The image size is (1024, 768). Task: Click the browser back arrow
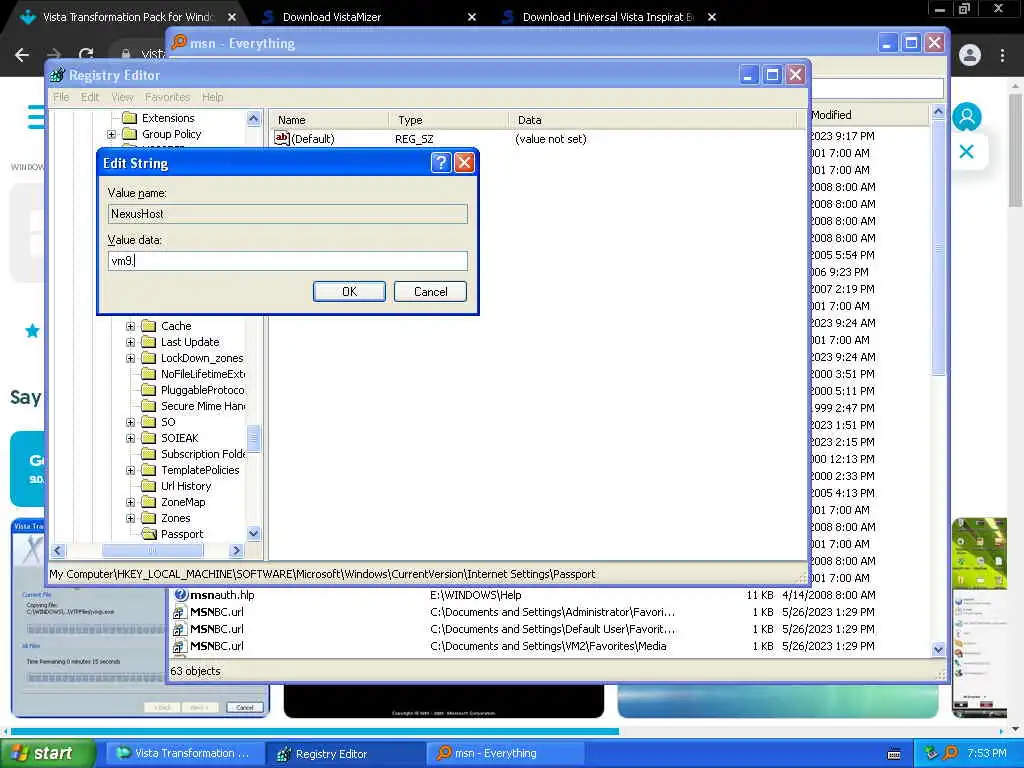(22, 55)
